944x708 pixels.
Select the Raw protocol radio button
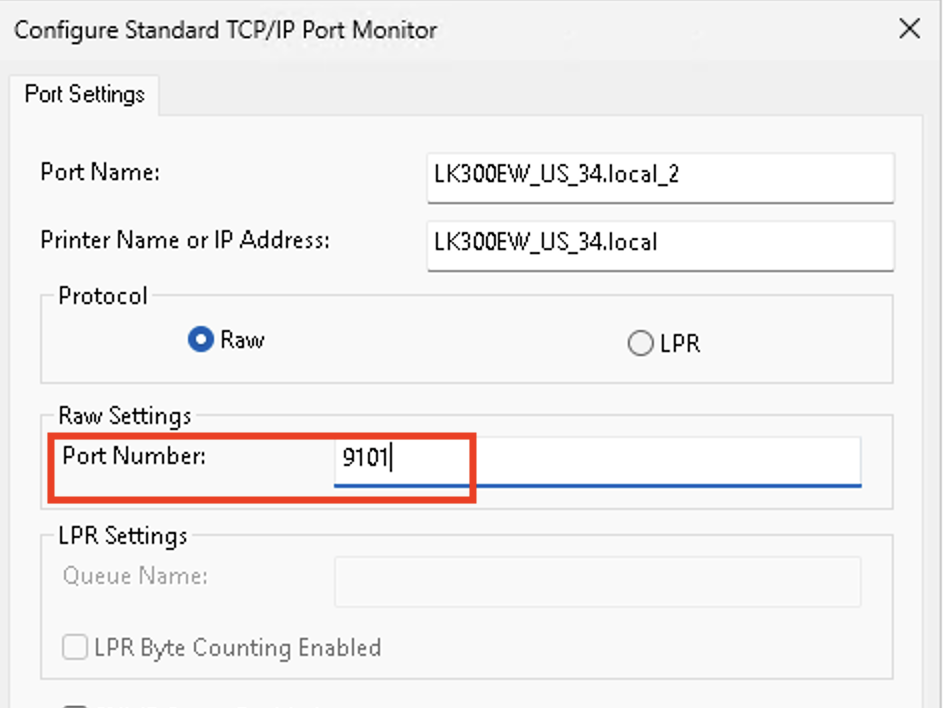click(201, 341)
